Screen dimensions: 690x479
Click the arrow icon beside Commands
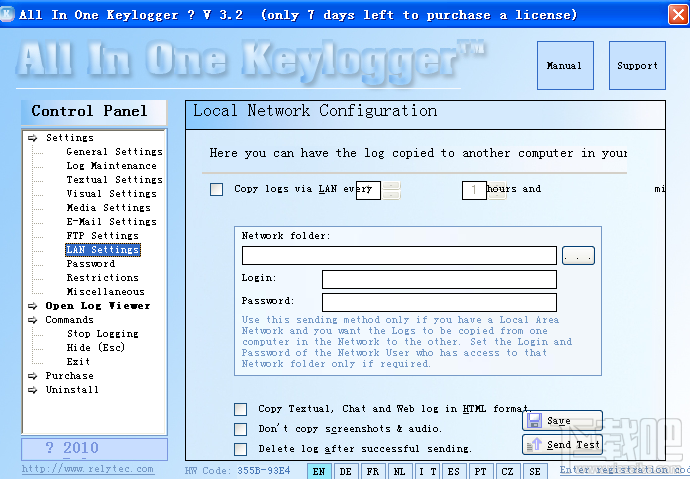(33, 320)
